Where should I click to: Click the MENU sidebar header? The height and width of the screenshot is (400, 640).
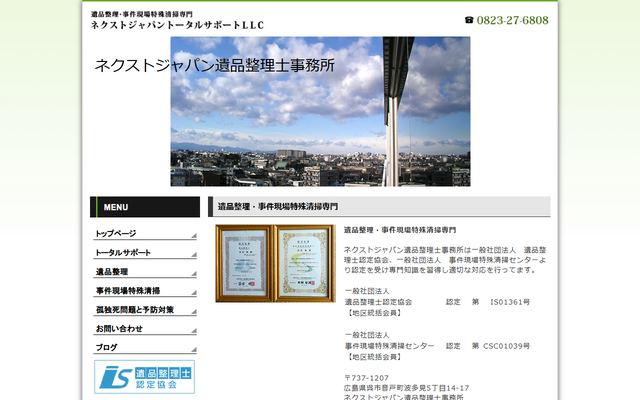[145, 207]
